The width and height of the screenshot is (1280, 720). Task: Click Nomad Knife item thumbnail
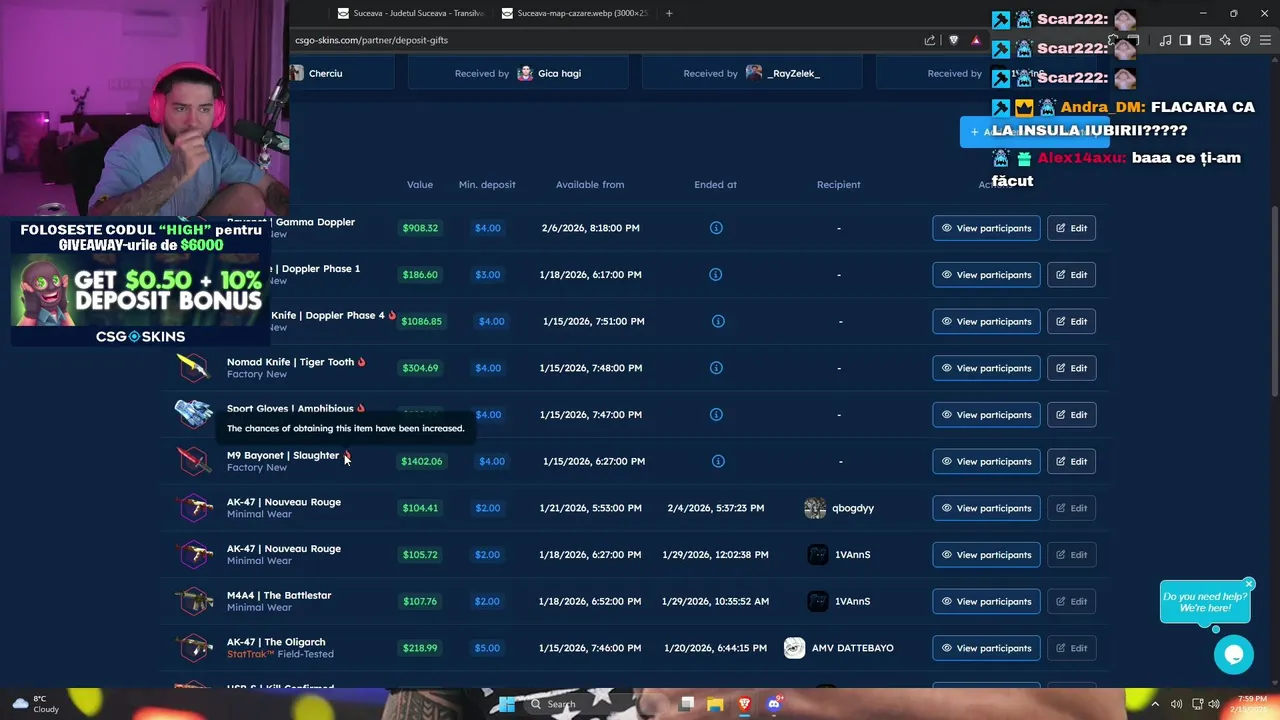[x=194, y=368]
